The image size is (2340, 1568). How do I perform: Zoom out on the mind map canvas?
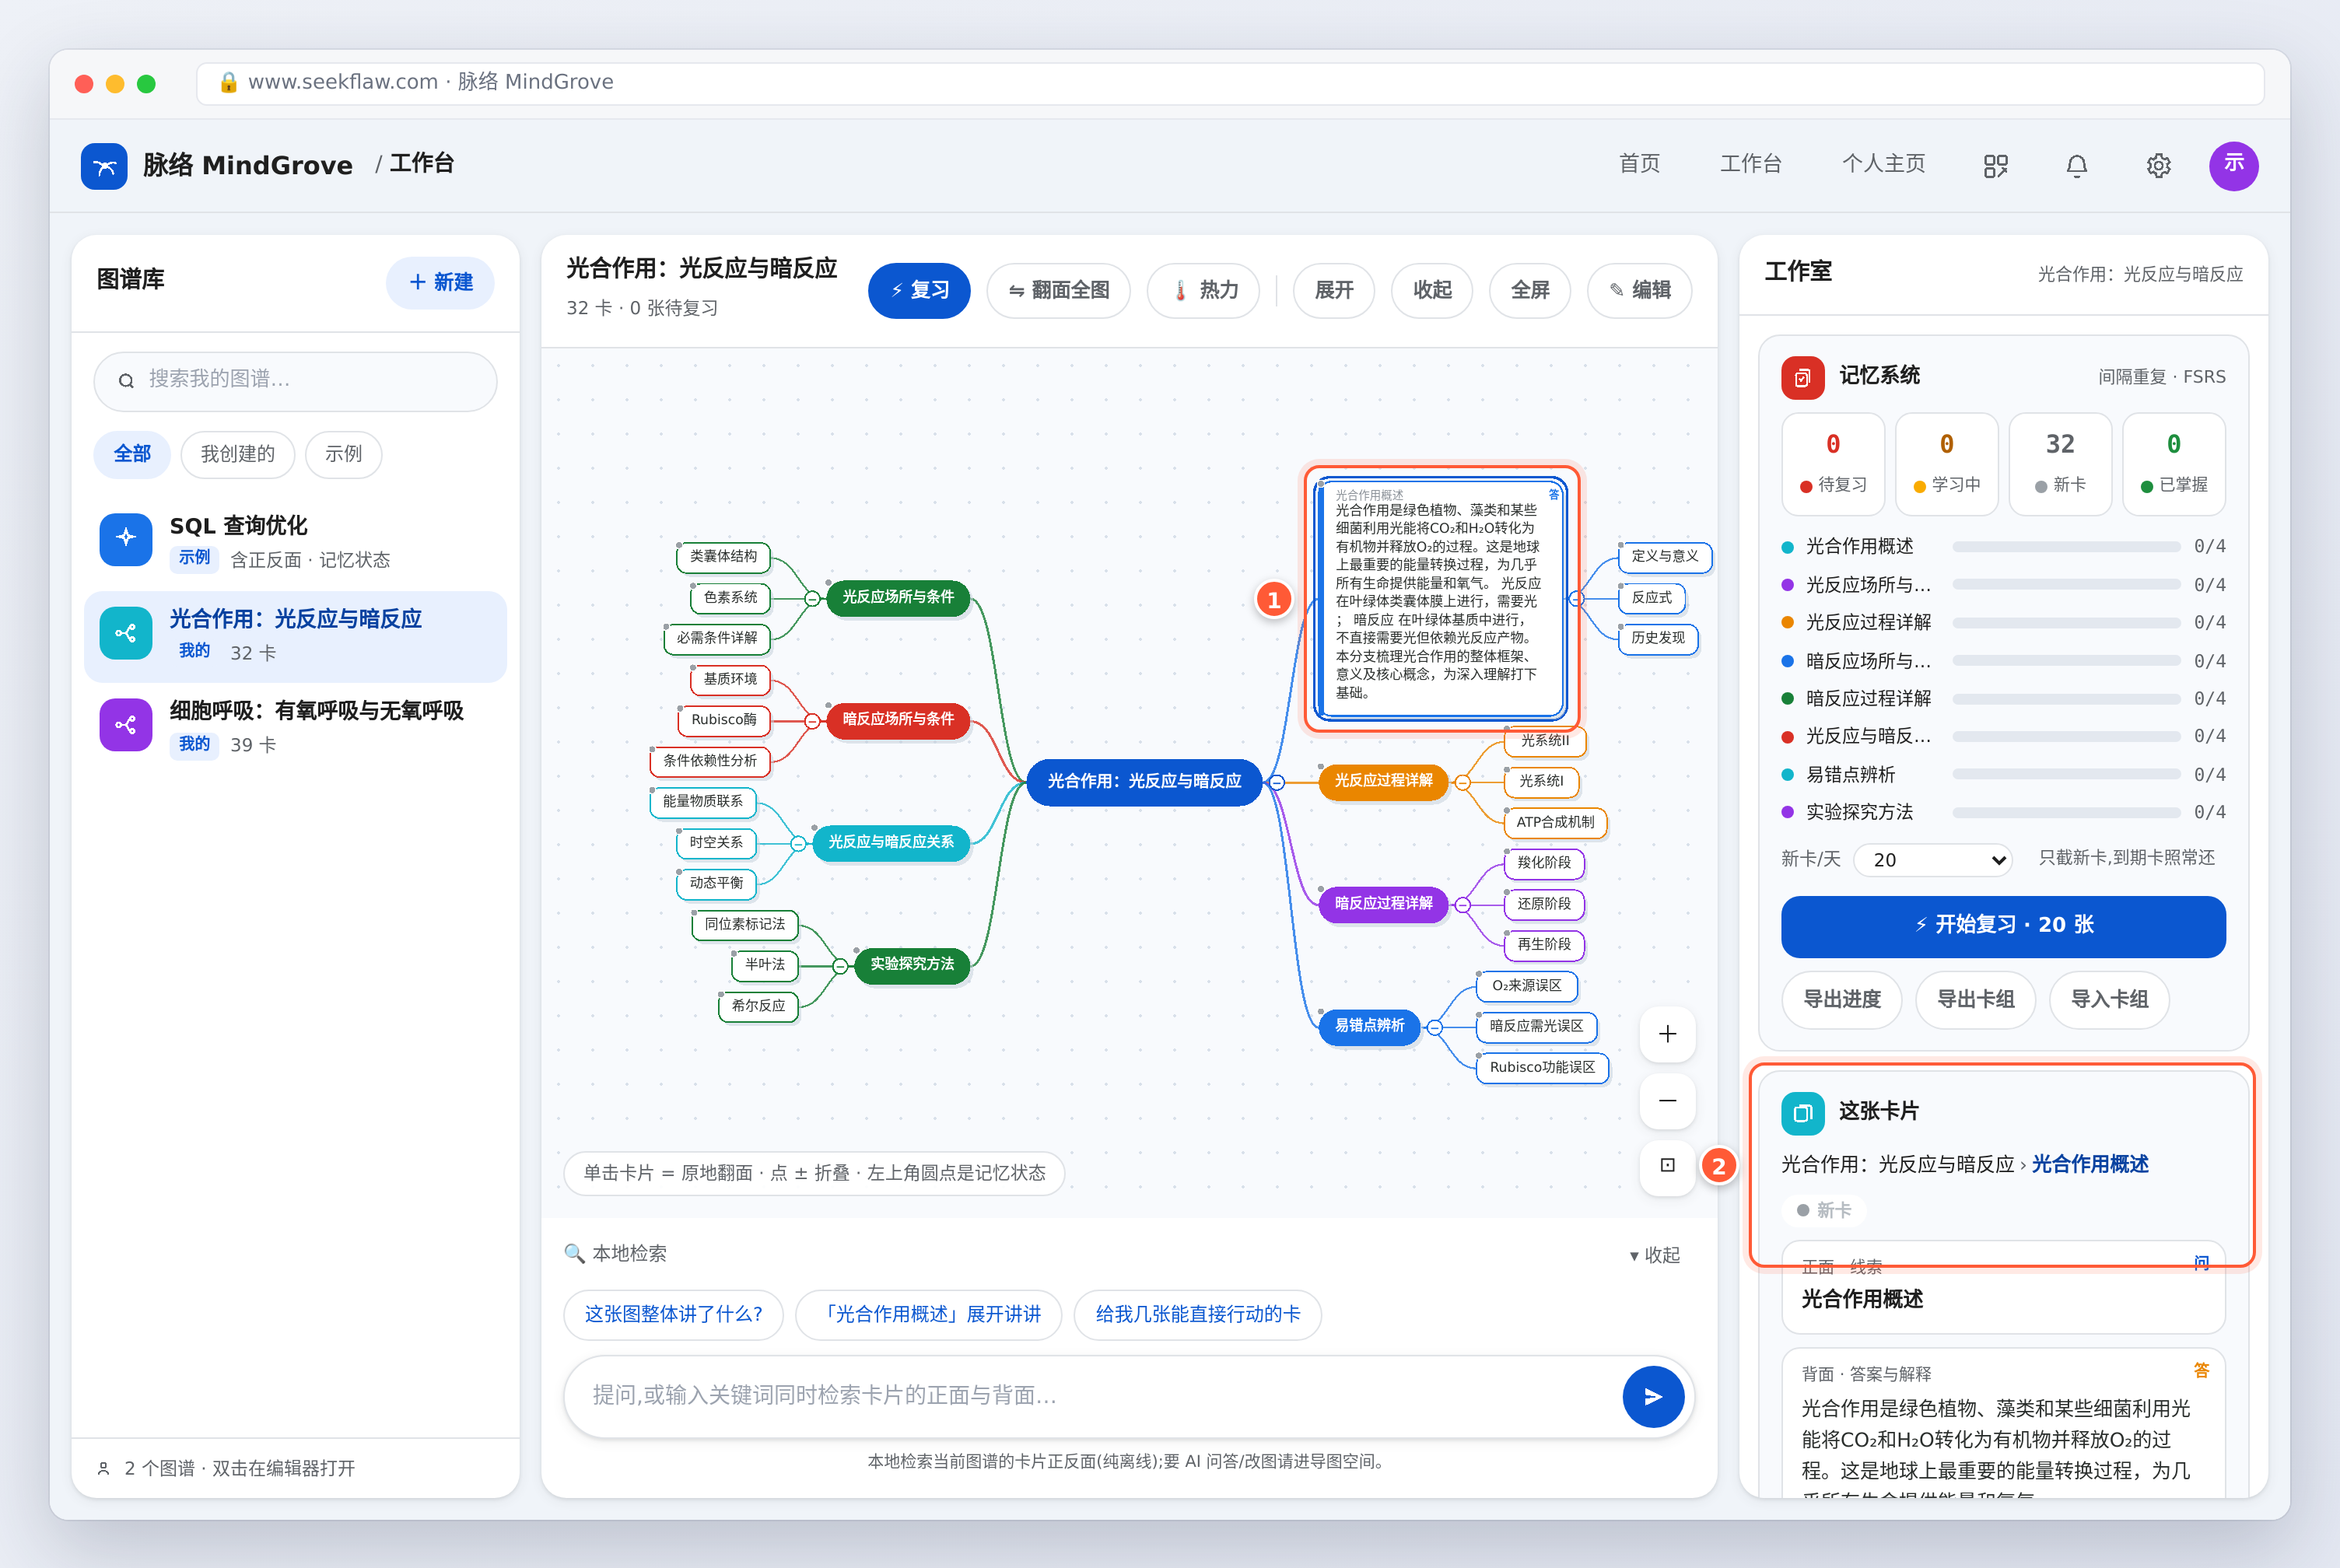click(x=1667, y=1100)
